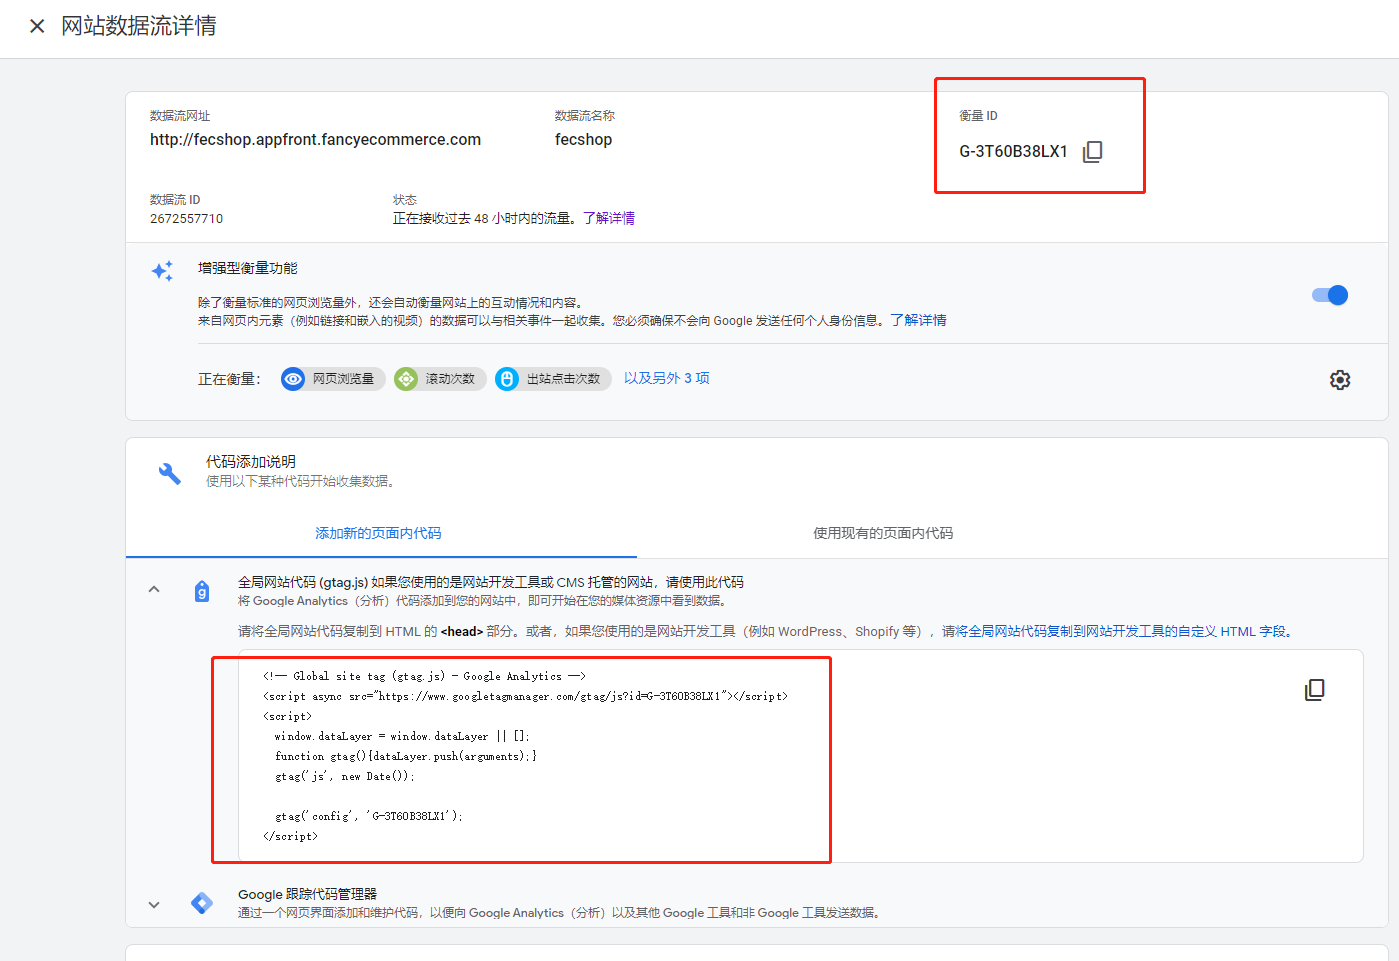Image resolution: width=1399 pixels, height=961 pixels.
Task: Click the outbound clicks chip
Action: point(553,379)
